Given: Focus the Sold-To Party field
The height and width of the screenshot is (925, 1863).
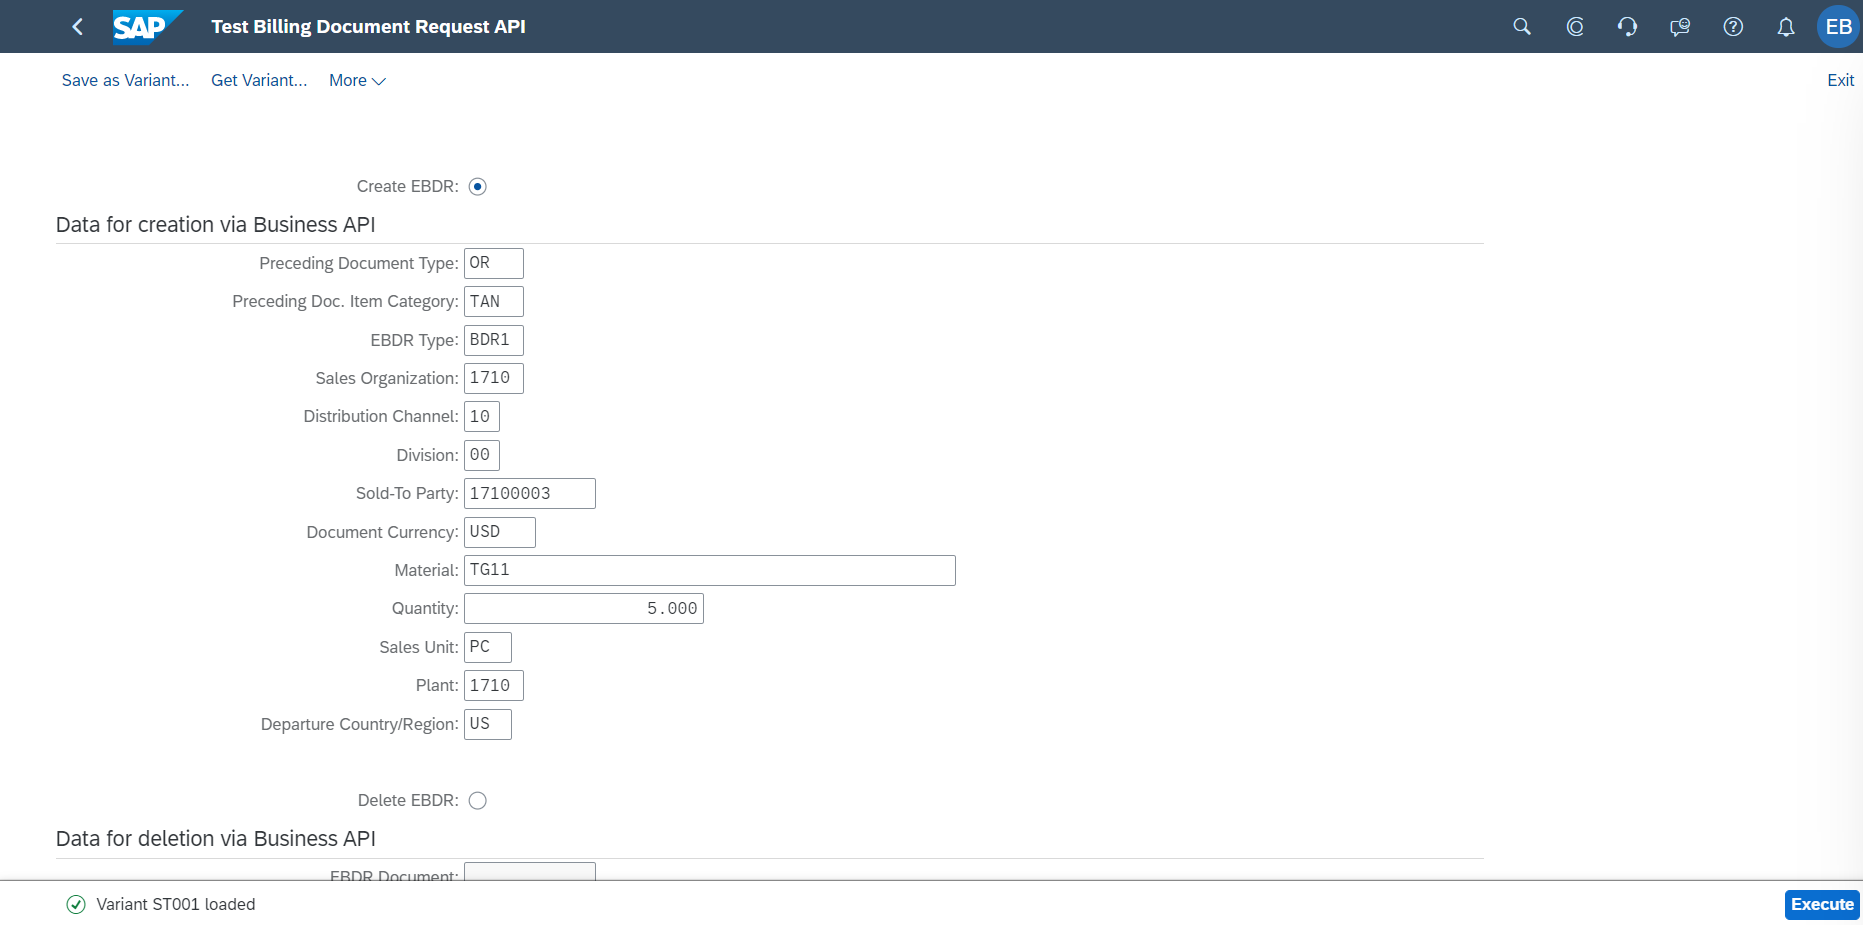Looking at the screenshot, I should tap(529, 494).
